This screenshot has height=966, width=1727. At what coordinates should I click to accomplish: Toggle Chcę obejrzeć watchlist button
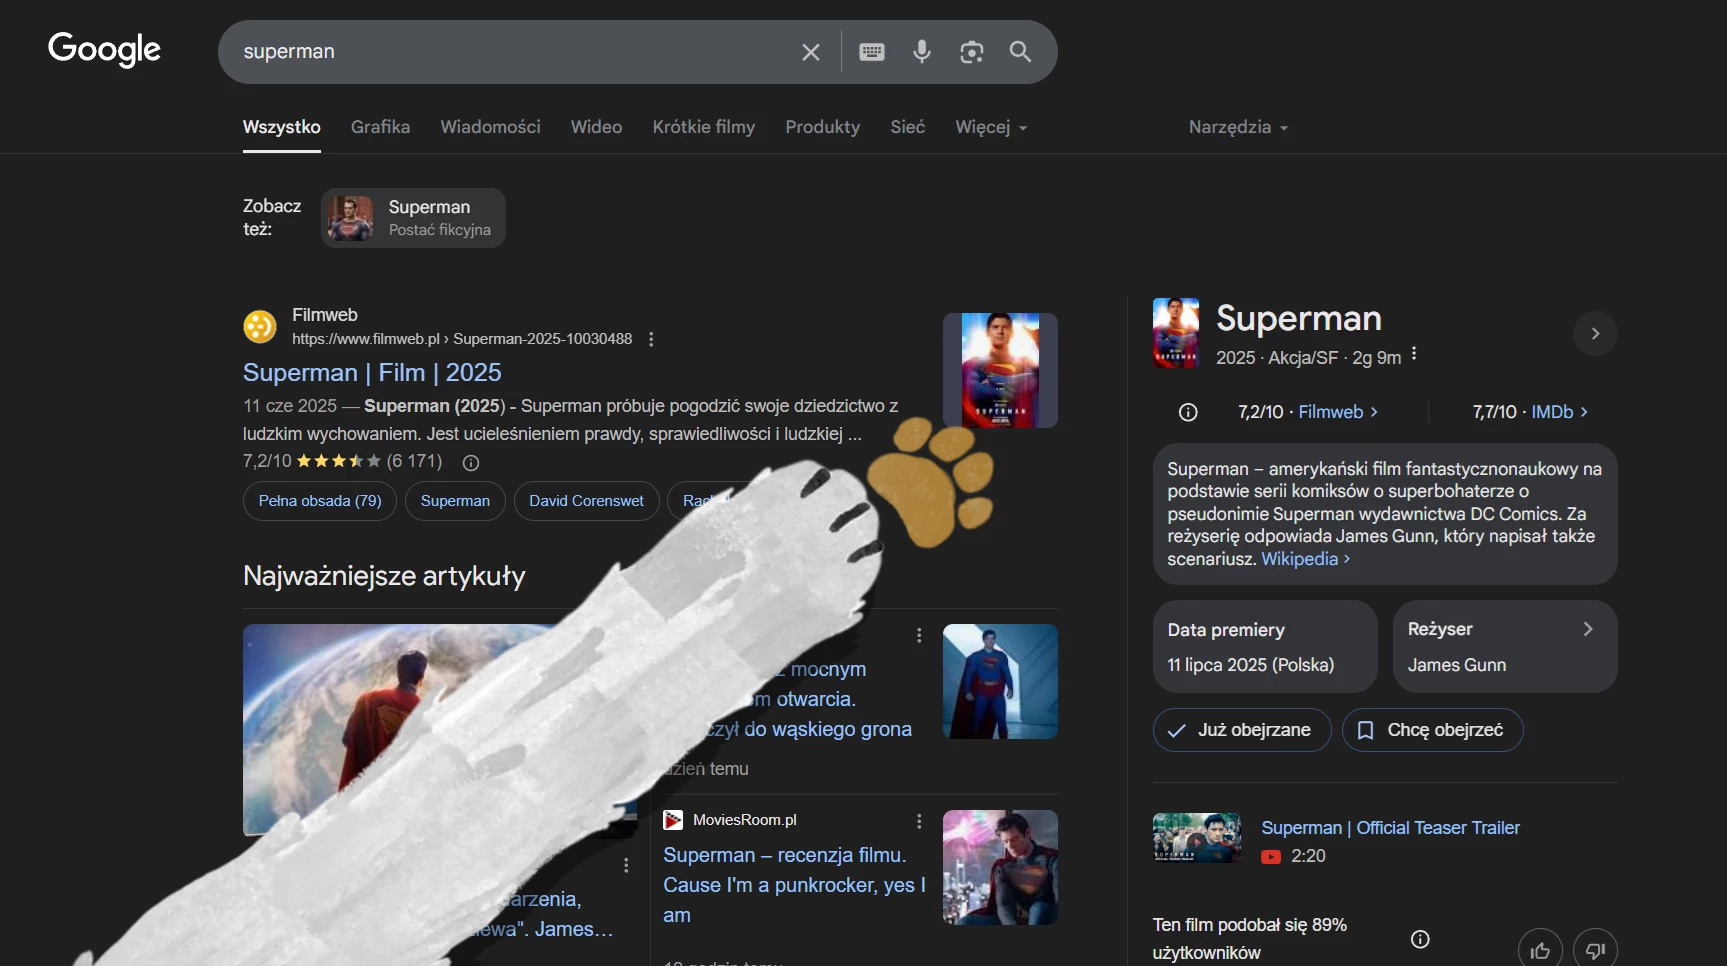pos(1432,730)
